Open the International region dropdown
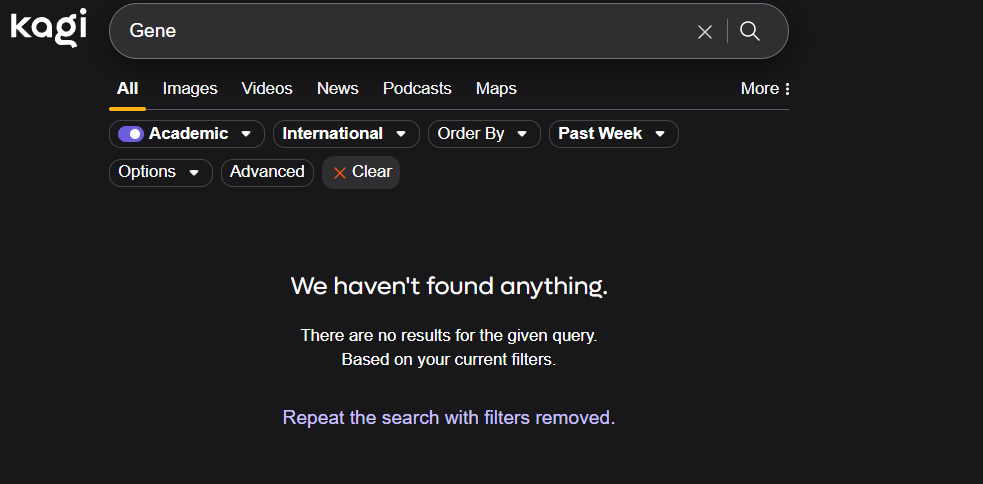The width and height of the screenshot is (983, 484). [x=346, y=134]
